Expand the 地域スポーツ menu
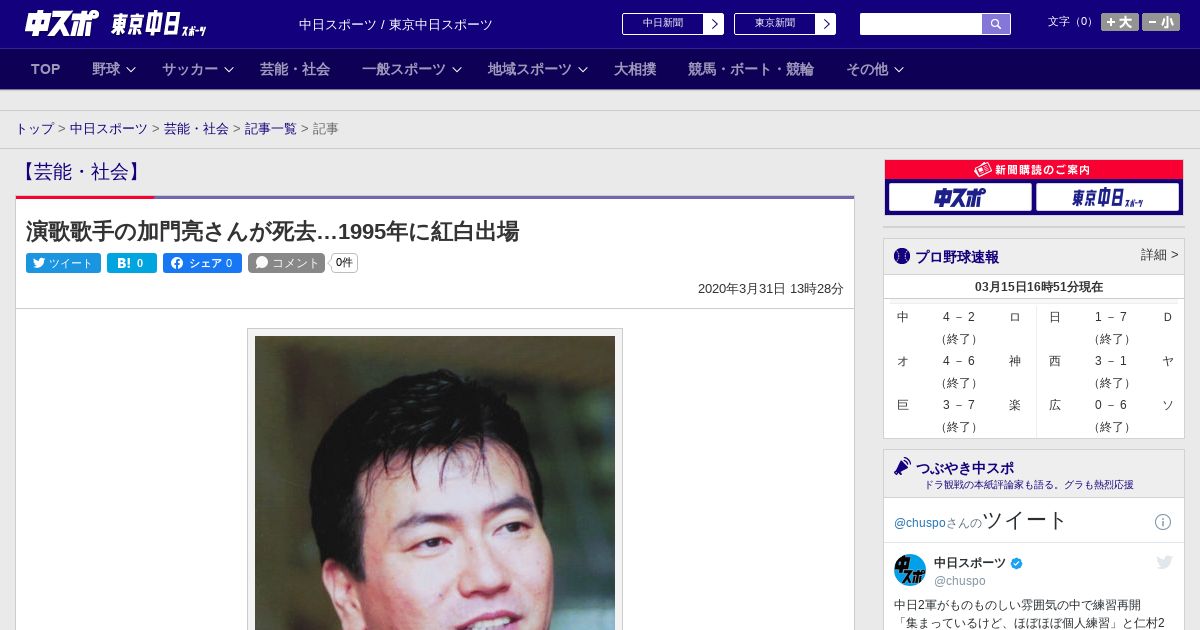Image resolution: width=1200 pixels, height=630 pixels. 538,69
